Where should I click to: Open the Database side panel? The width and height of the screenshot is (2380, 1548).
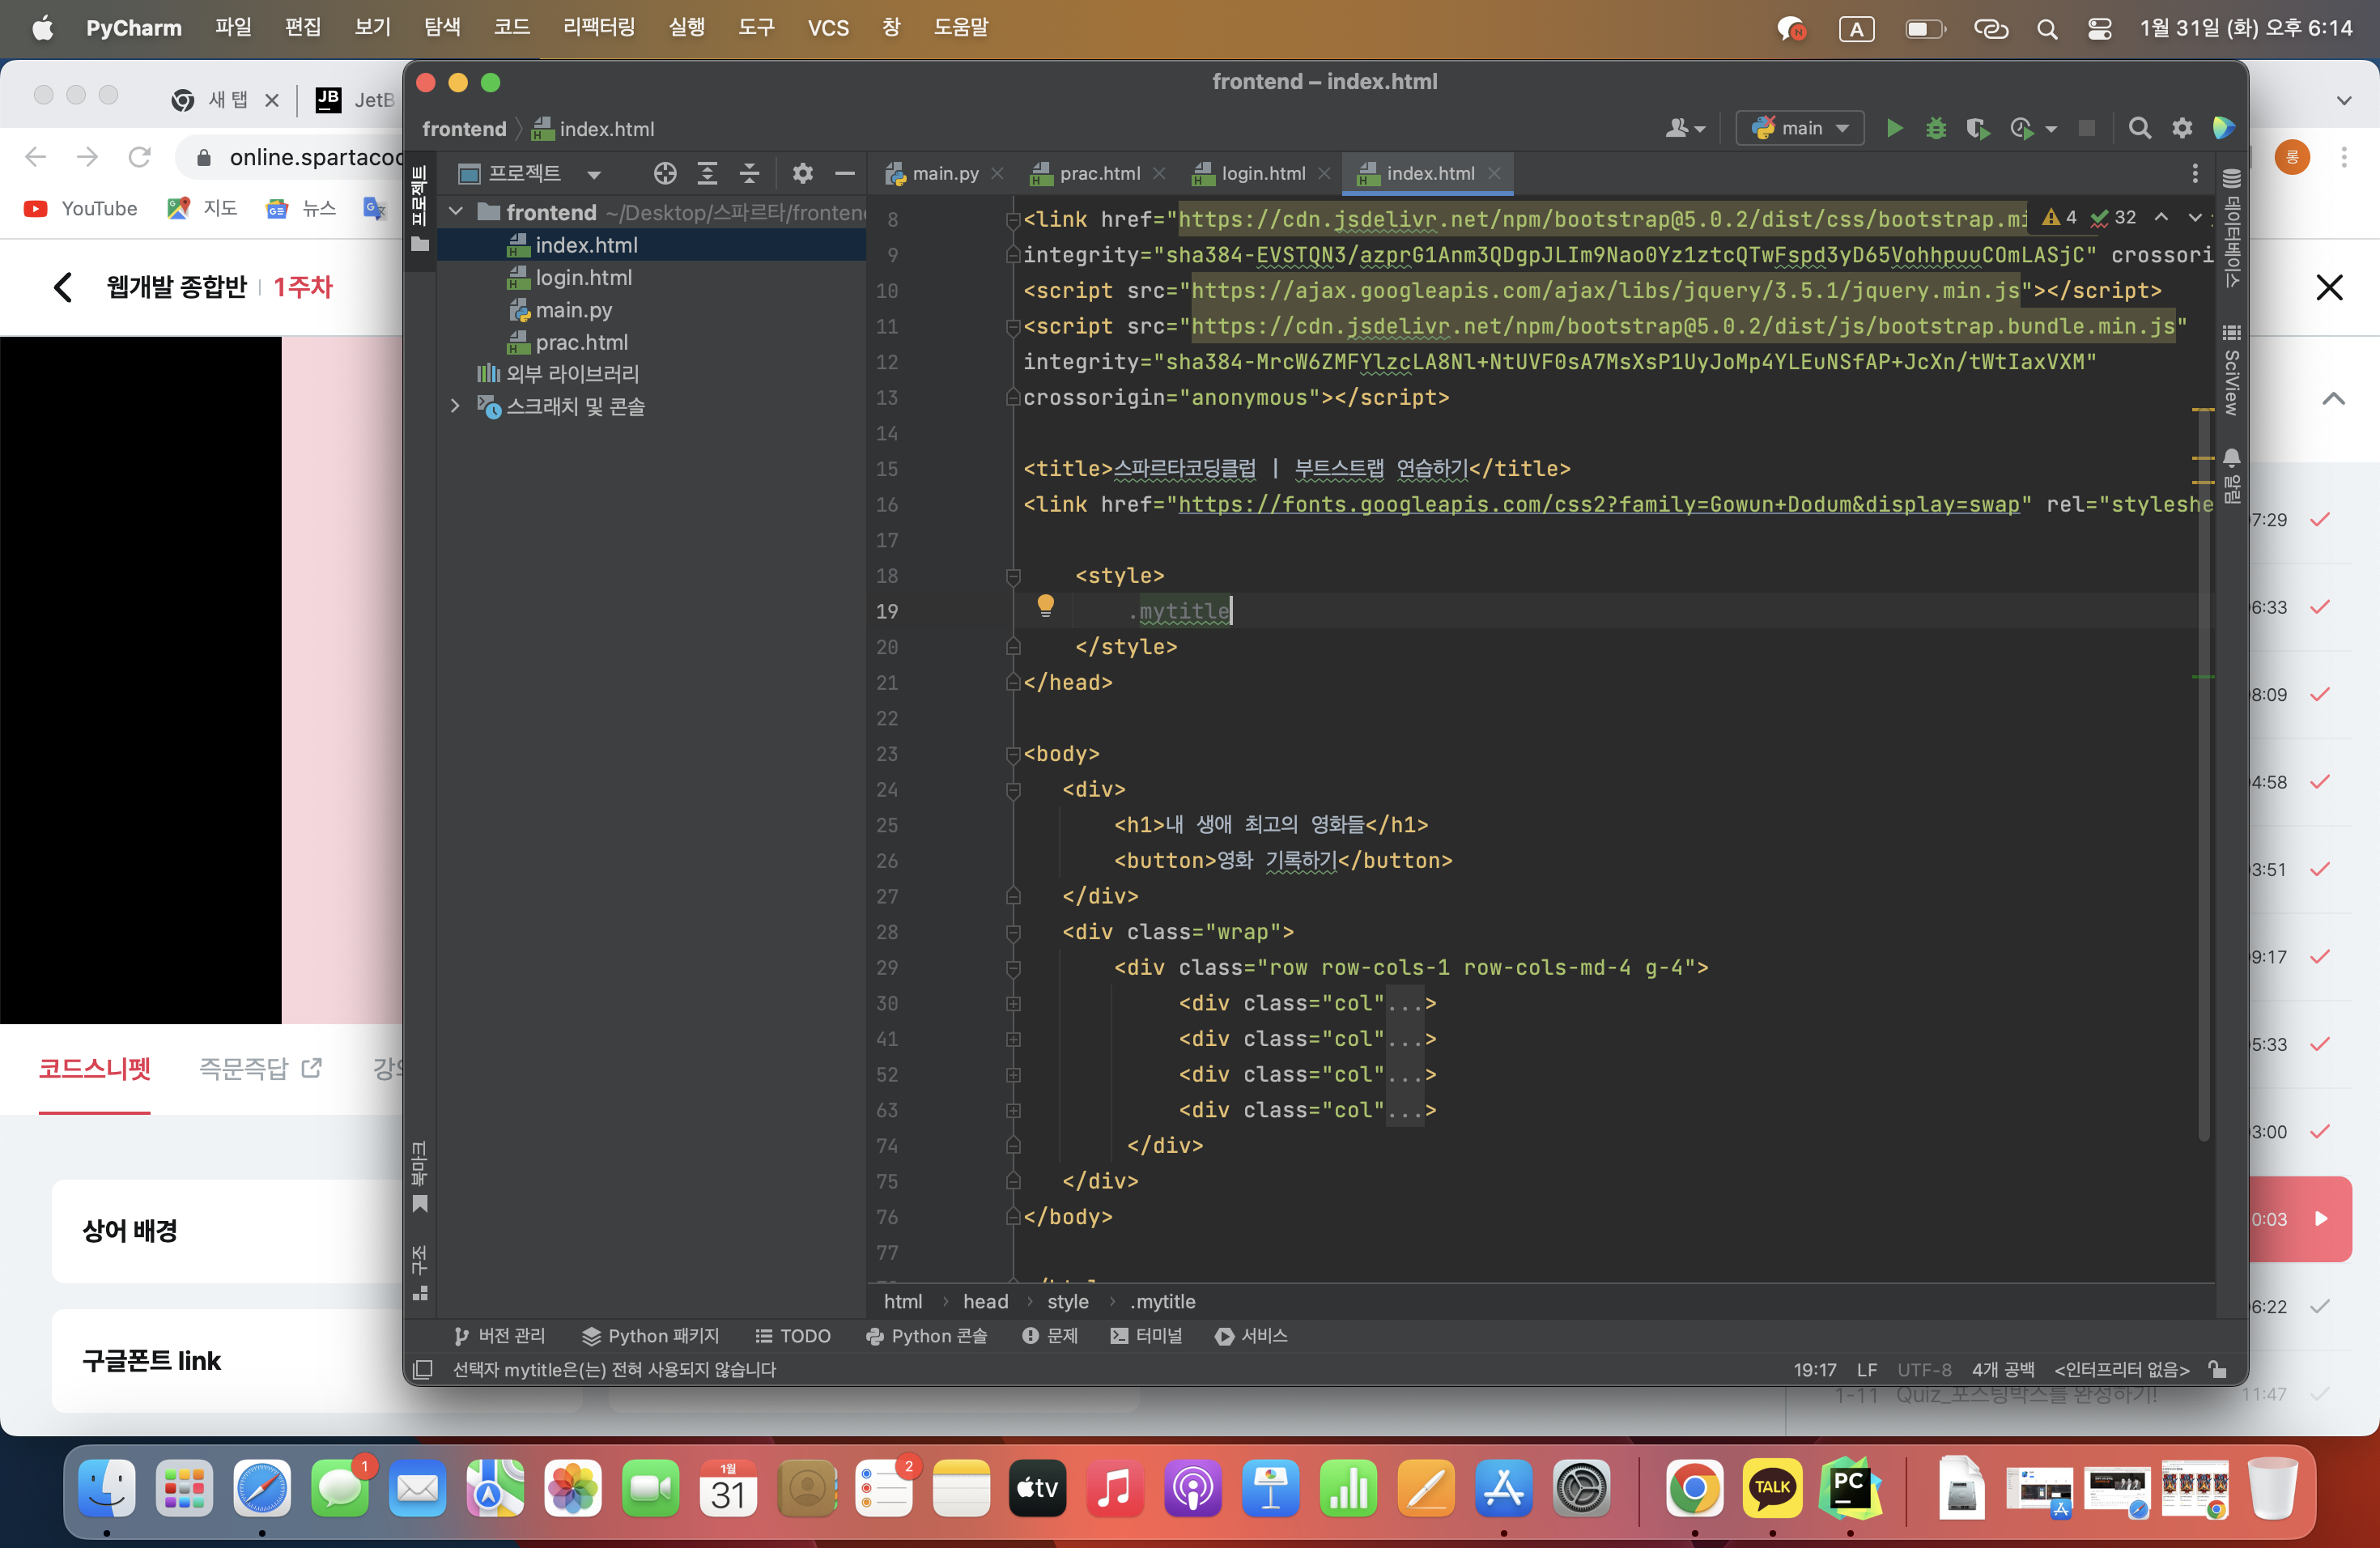pos(2231,229)
